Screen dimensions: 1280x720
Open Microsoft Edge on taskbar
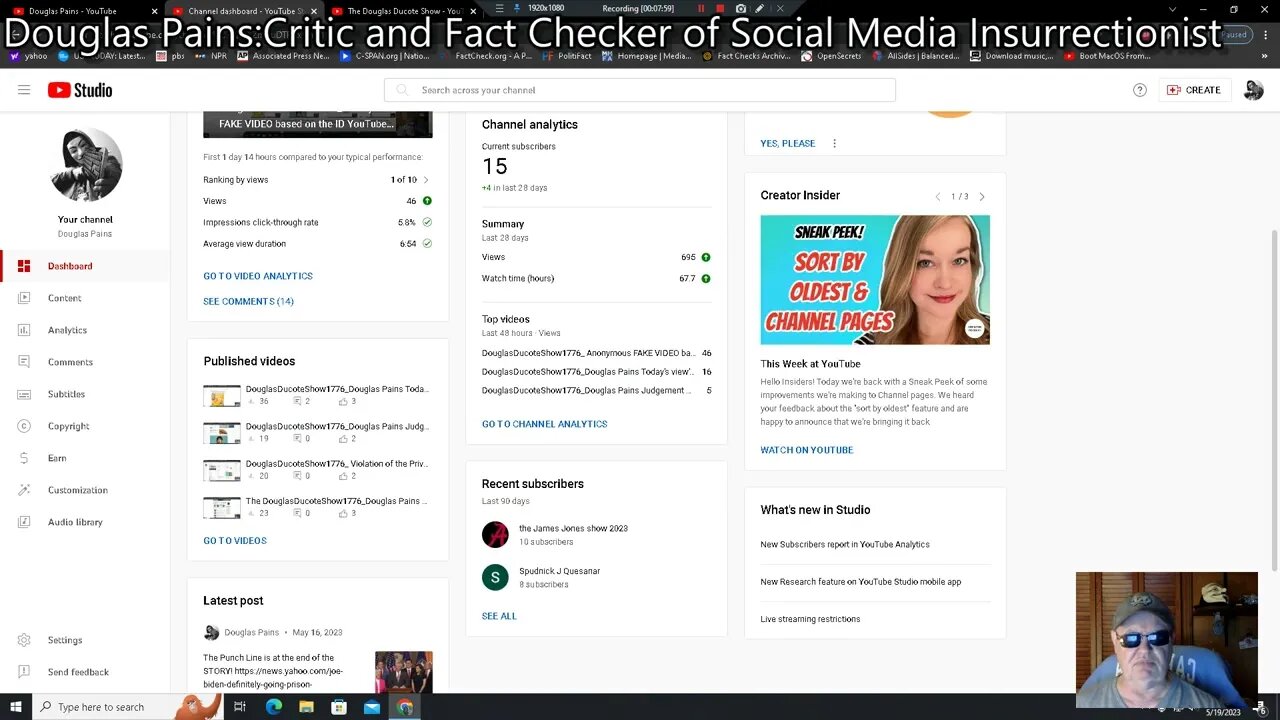pyautogui.click(x=274, y=707)
